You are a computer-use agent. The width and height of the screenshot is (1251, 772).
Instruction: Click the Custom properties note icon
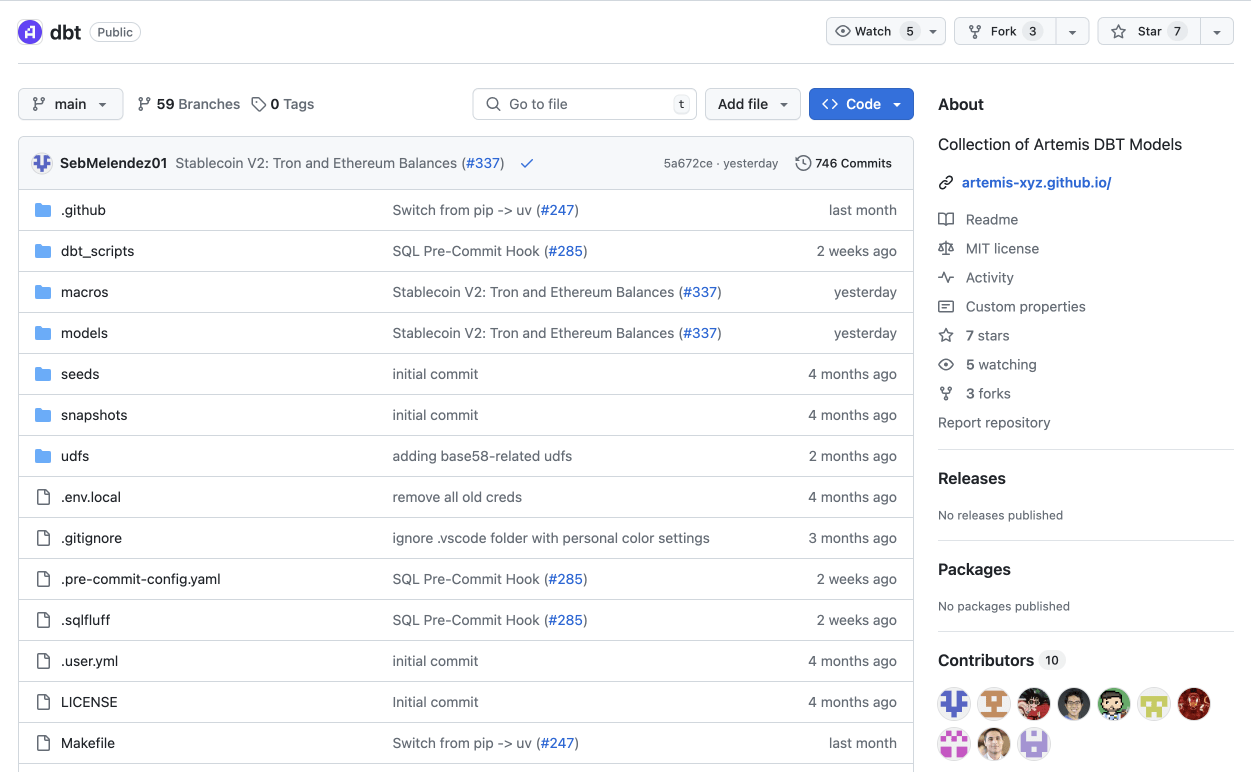point(946,306)
